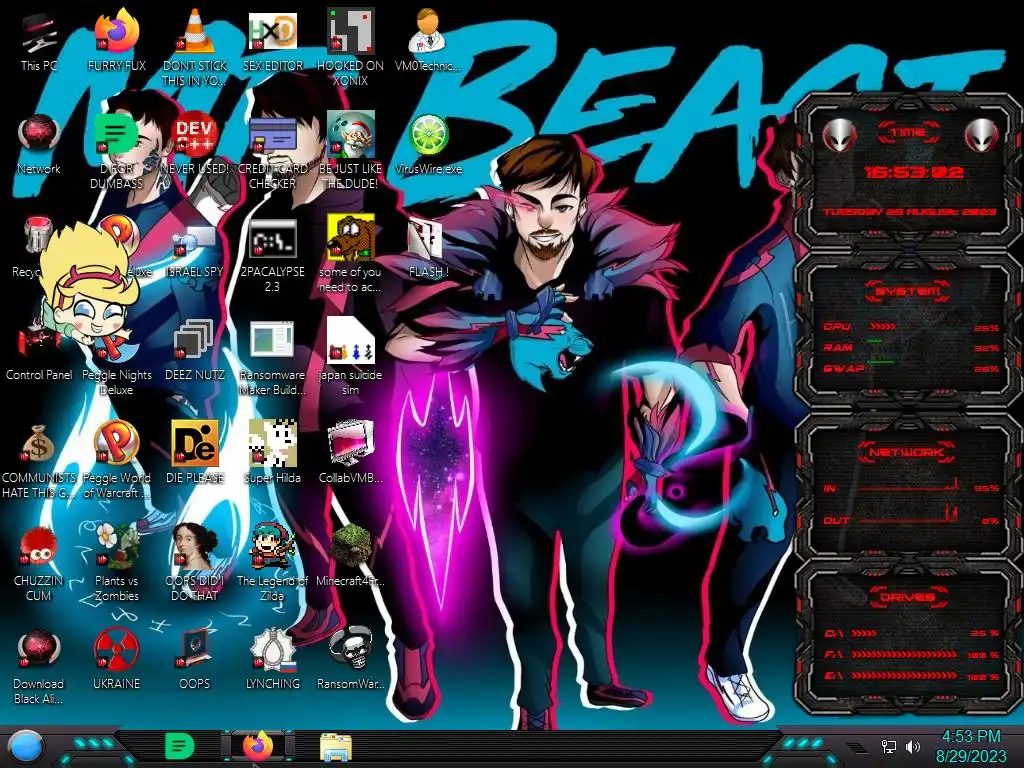The image size is (1024, 768).
Task: Click the F:\ drive usage row
Action: tap(912, 654)
